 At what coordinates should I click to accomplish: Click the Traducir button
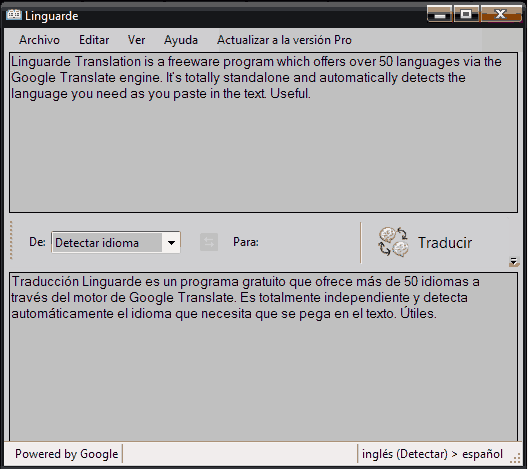pos(425,242)
